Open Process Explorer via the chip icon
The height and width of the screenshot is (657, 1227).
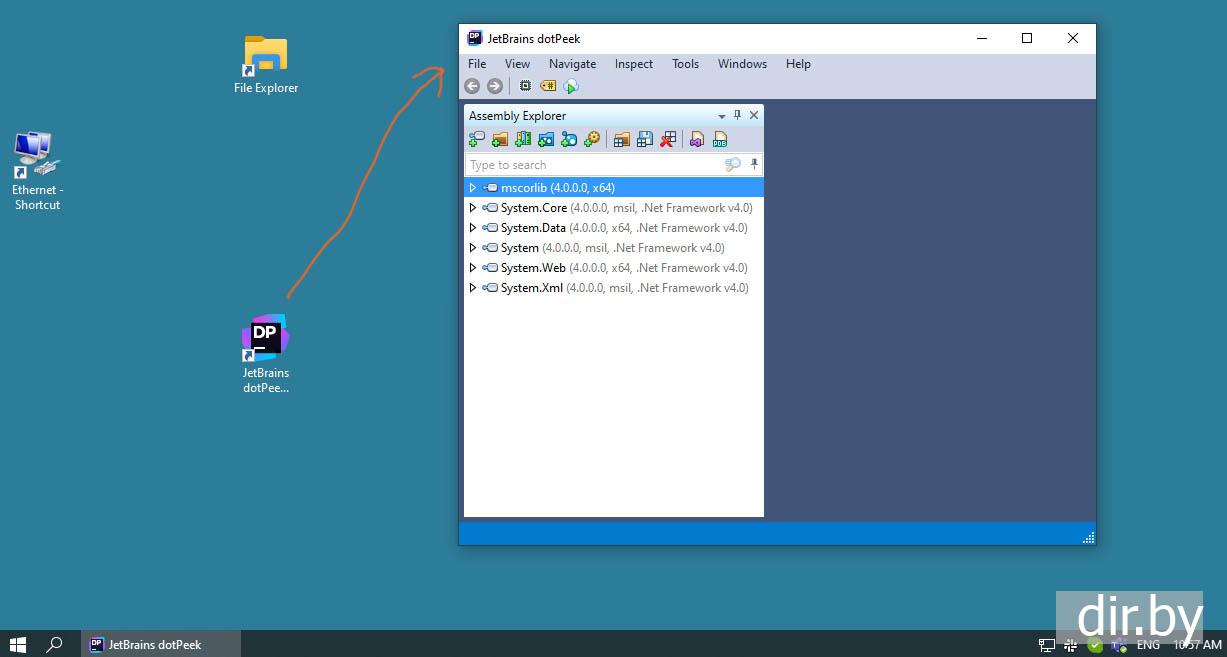tap(525, 86)
